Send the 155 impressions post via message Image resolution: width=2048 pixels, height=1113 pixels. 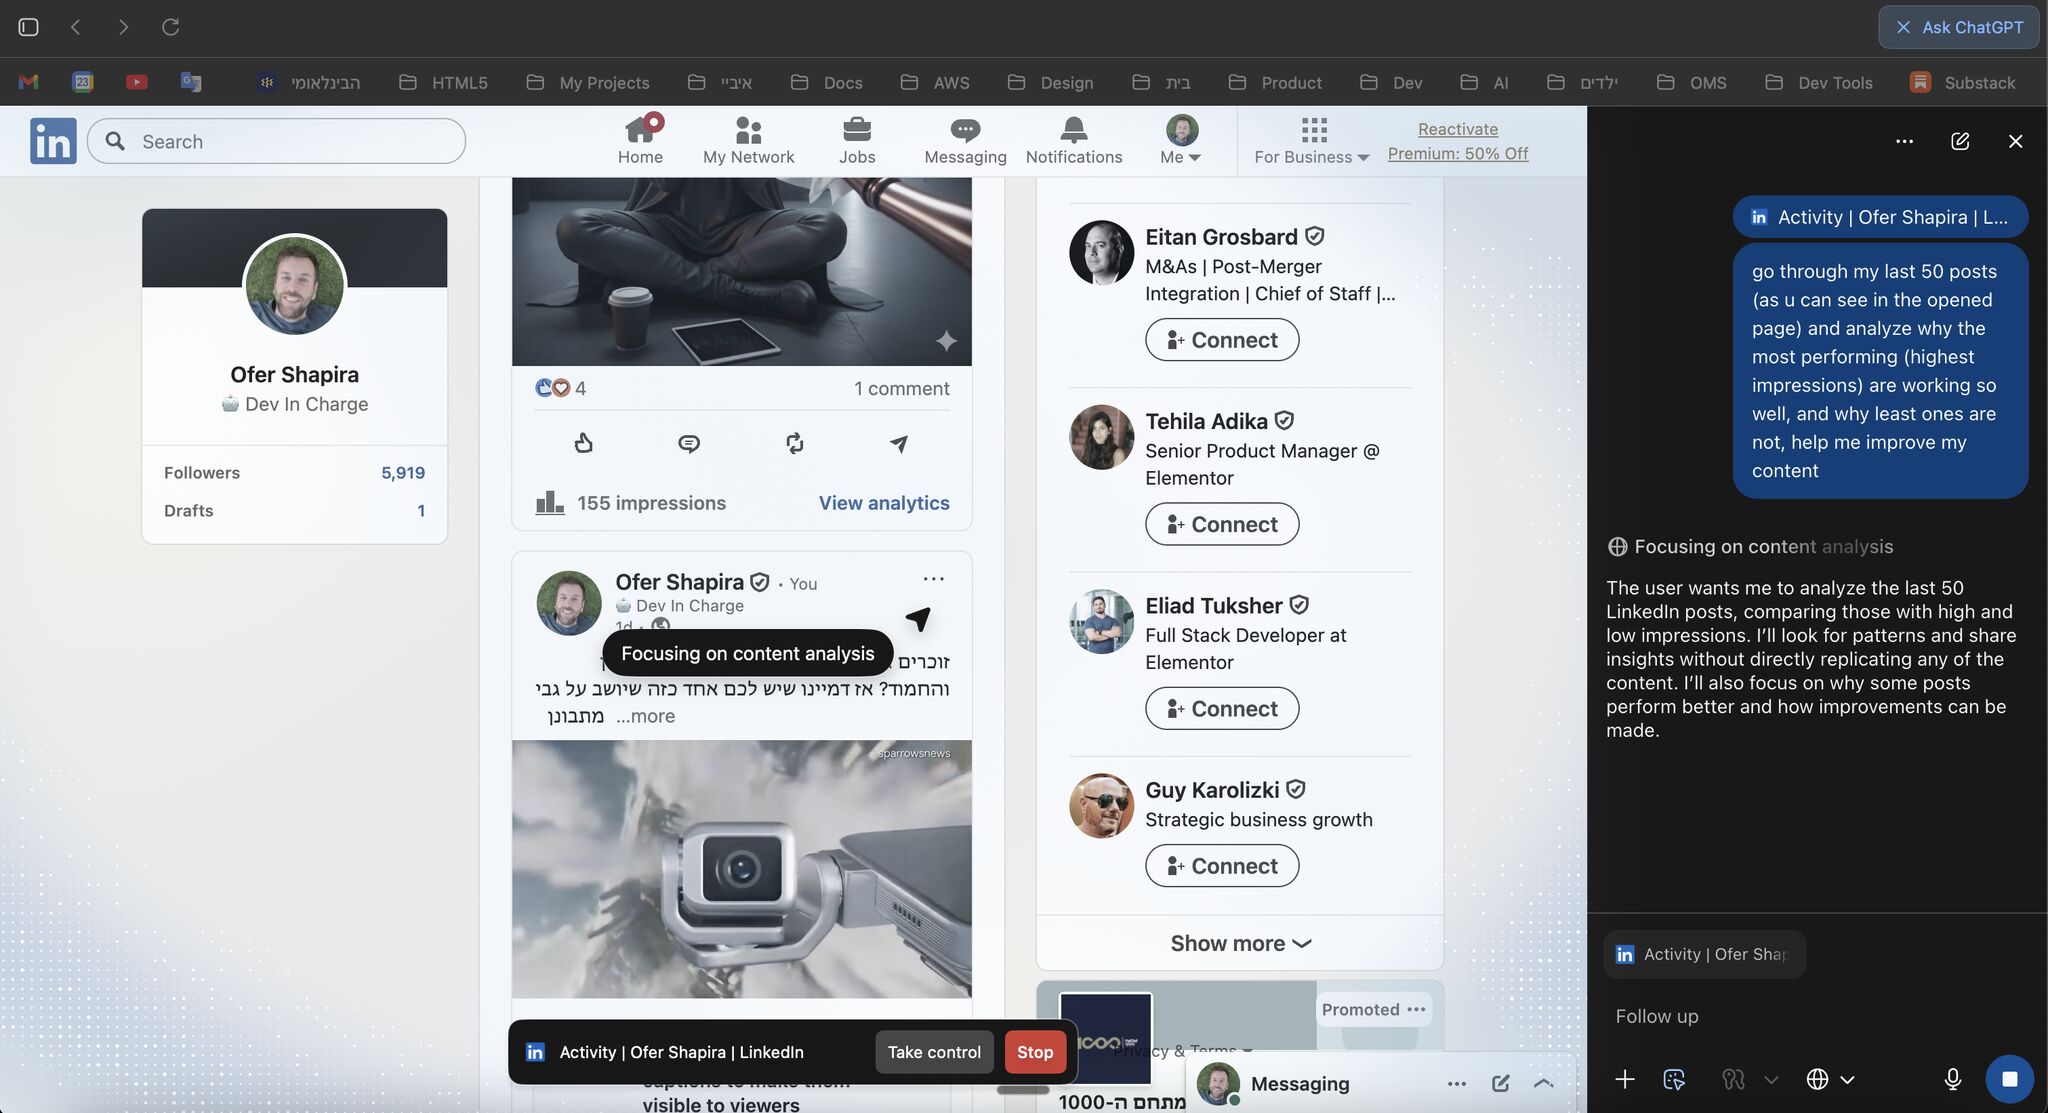(x=899, y=443)
